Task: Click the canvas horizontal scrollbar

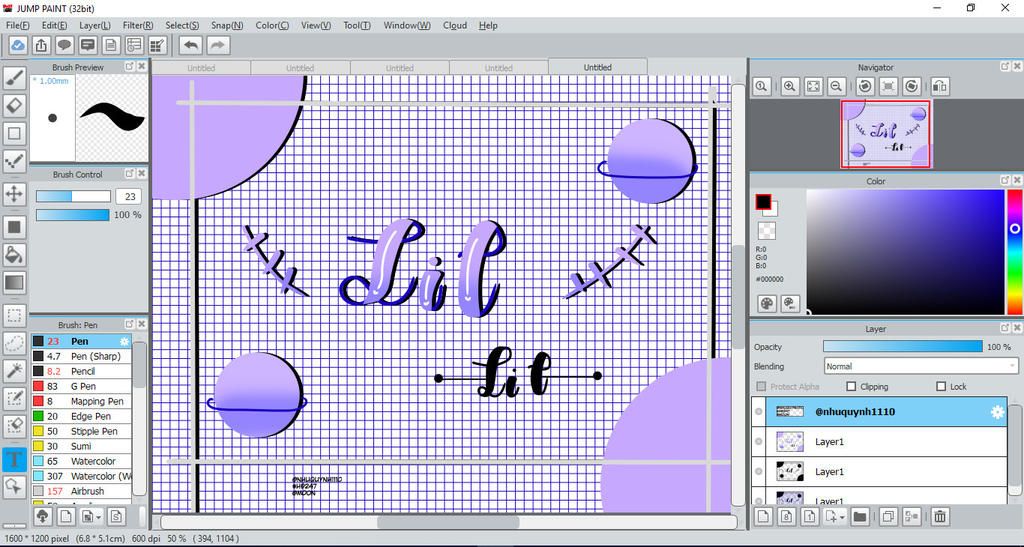Action: click(x=449, y=522)
